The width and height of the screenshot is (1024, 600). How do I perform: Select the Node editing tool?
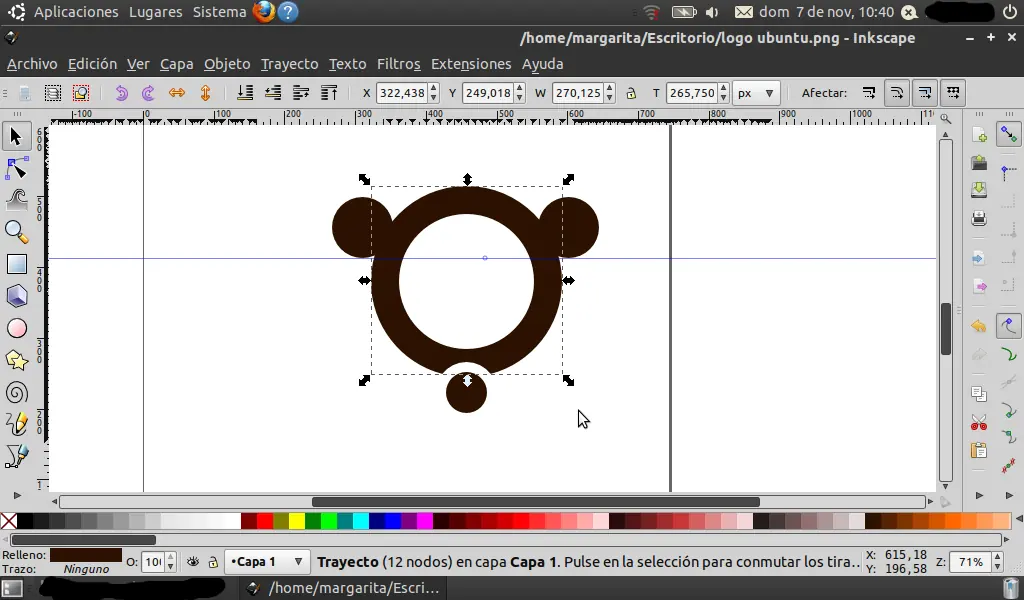click(17, 167)
